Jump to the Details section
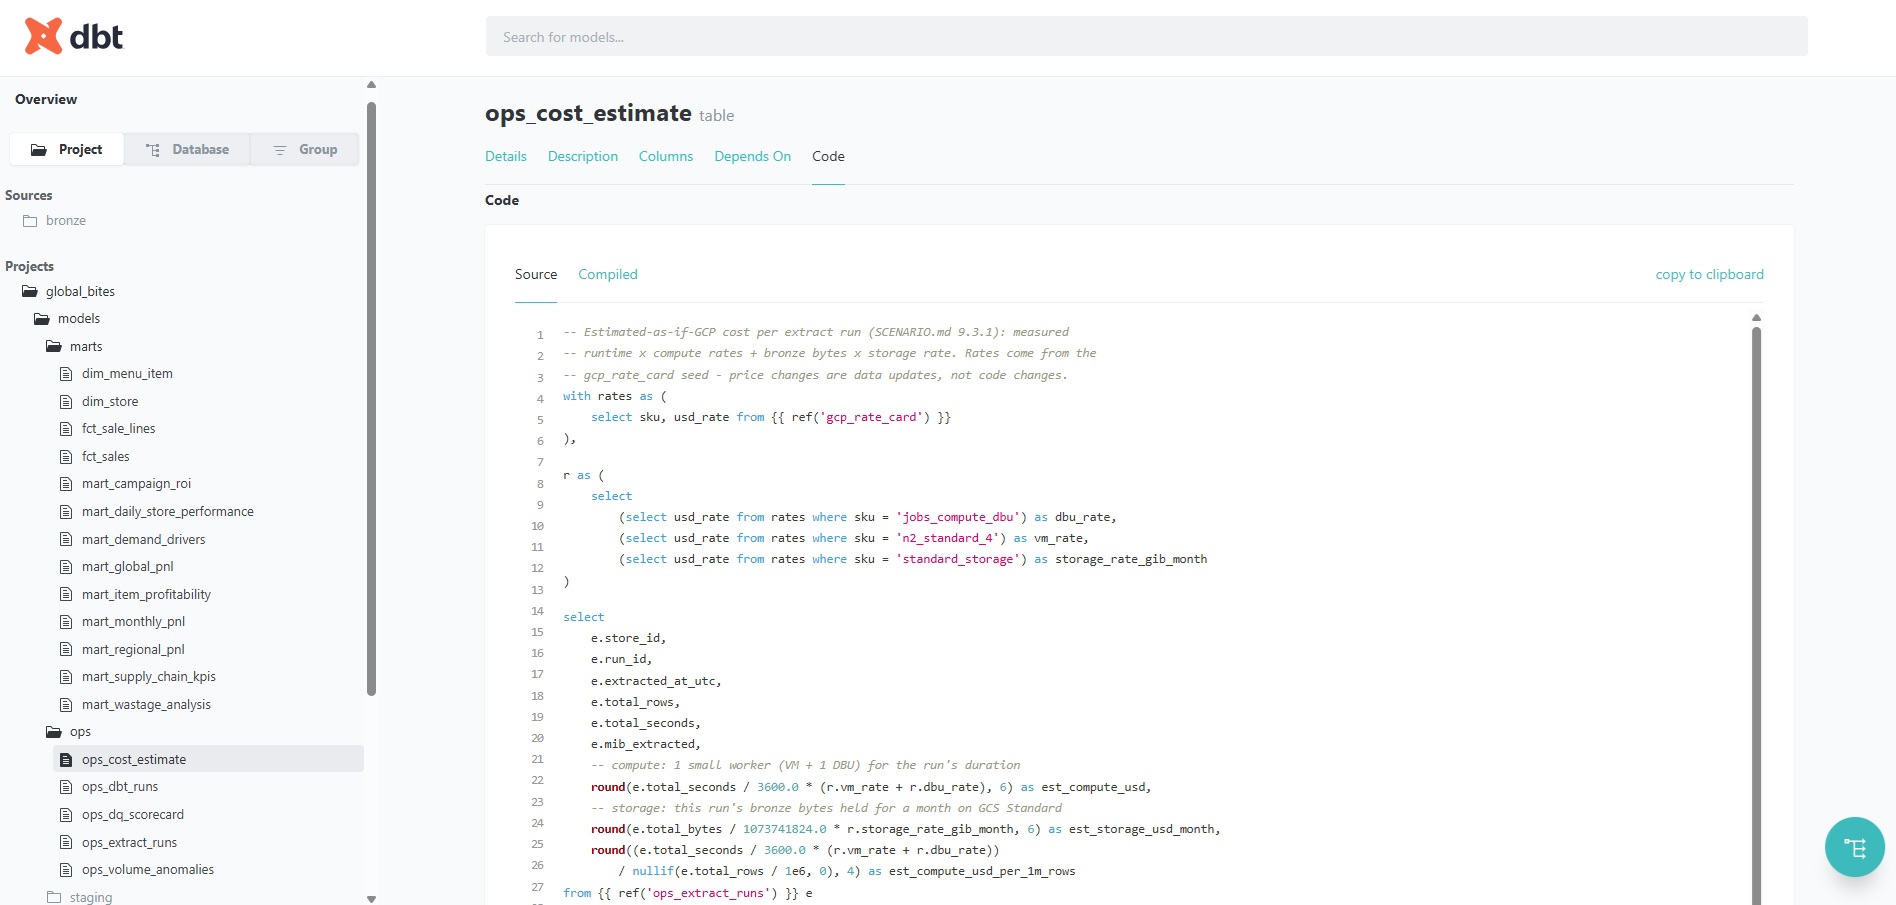Screen dimensions: 1896x905 point(506,156)
